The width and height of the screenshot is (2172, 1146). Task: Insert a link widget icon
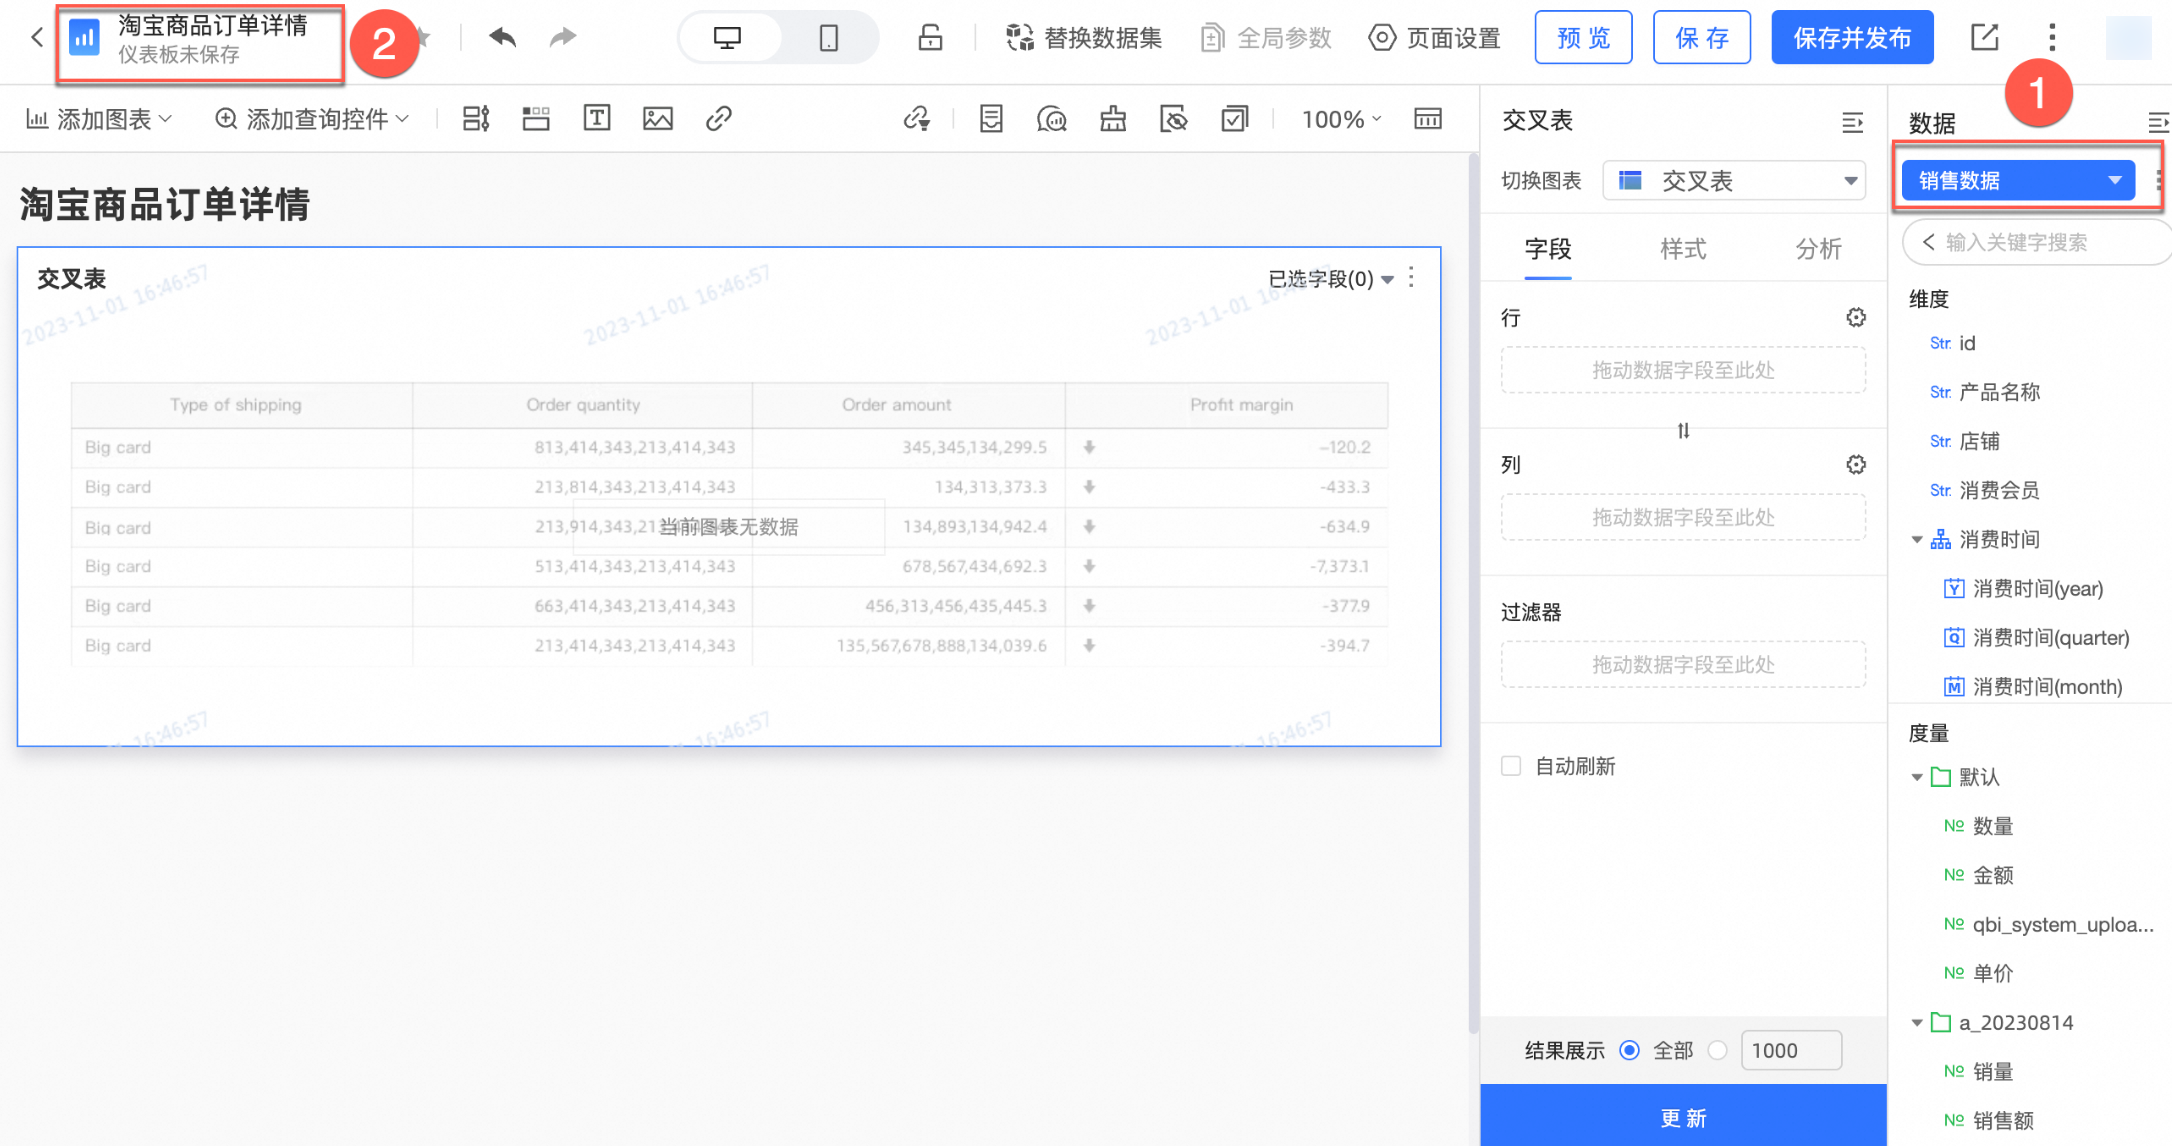click(718, 119)
